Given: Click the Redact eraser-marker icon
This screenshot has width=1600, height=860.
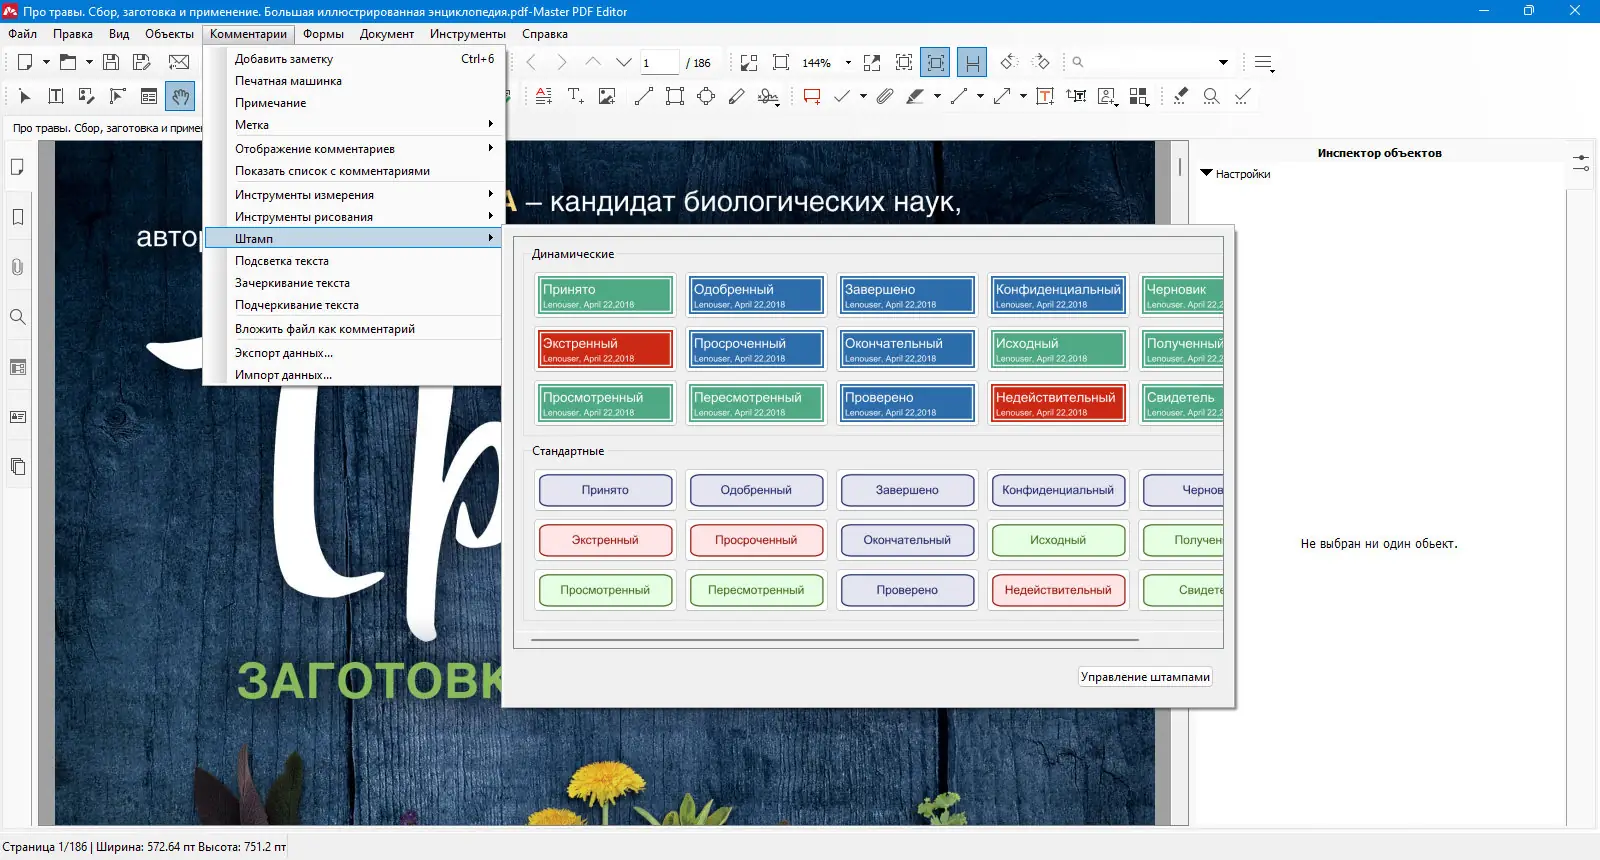Looking at the screenshot, I should pyautogui.click(x=1181, y=96).
